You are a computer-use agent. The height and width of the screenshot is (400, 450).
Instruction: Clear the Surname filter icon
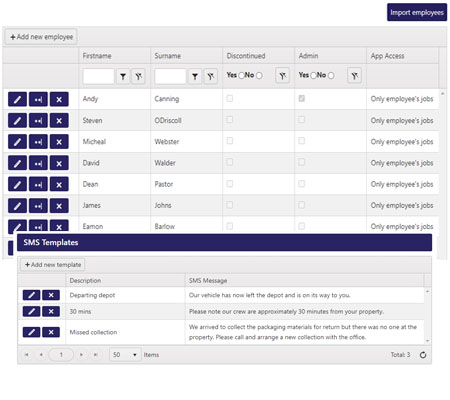pyautogui.click(x=211, y=77)
